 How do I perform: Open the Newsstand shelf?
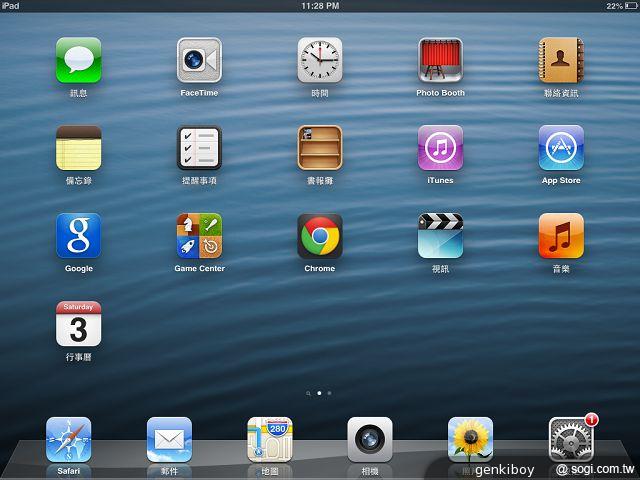click(x=320, y=148)
